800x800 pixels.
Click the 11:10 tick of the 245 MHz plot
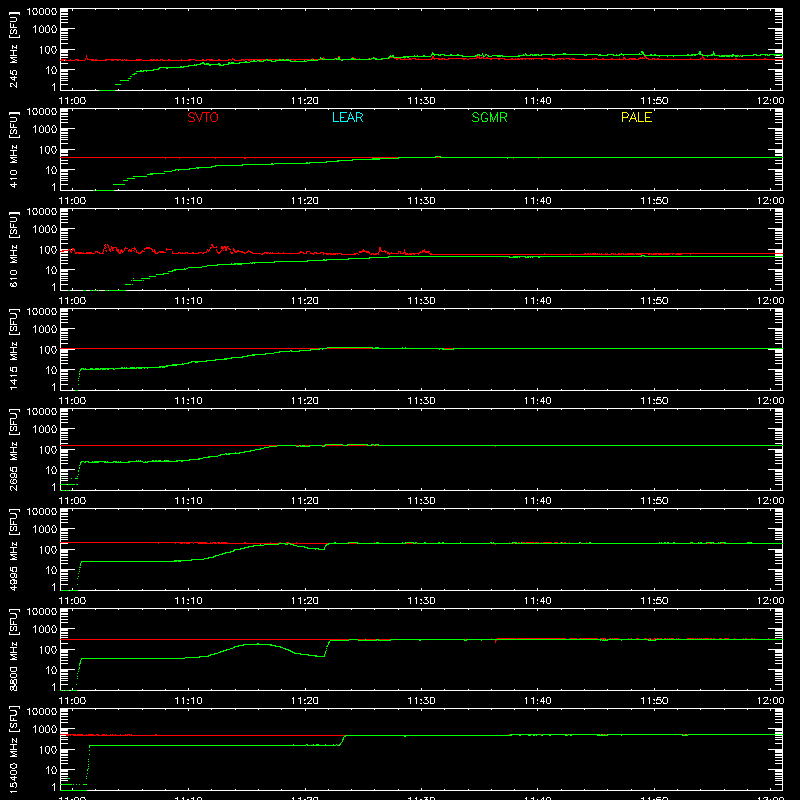pos(188,101)
